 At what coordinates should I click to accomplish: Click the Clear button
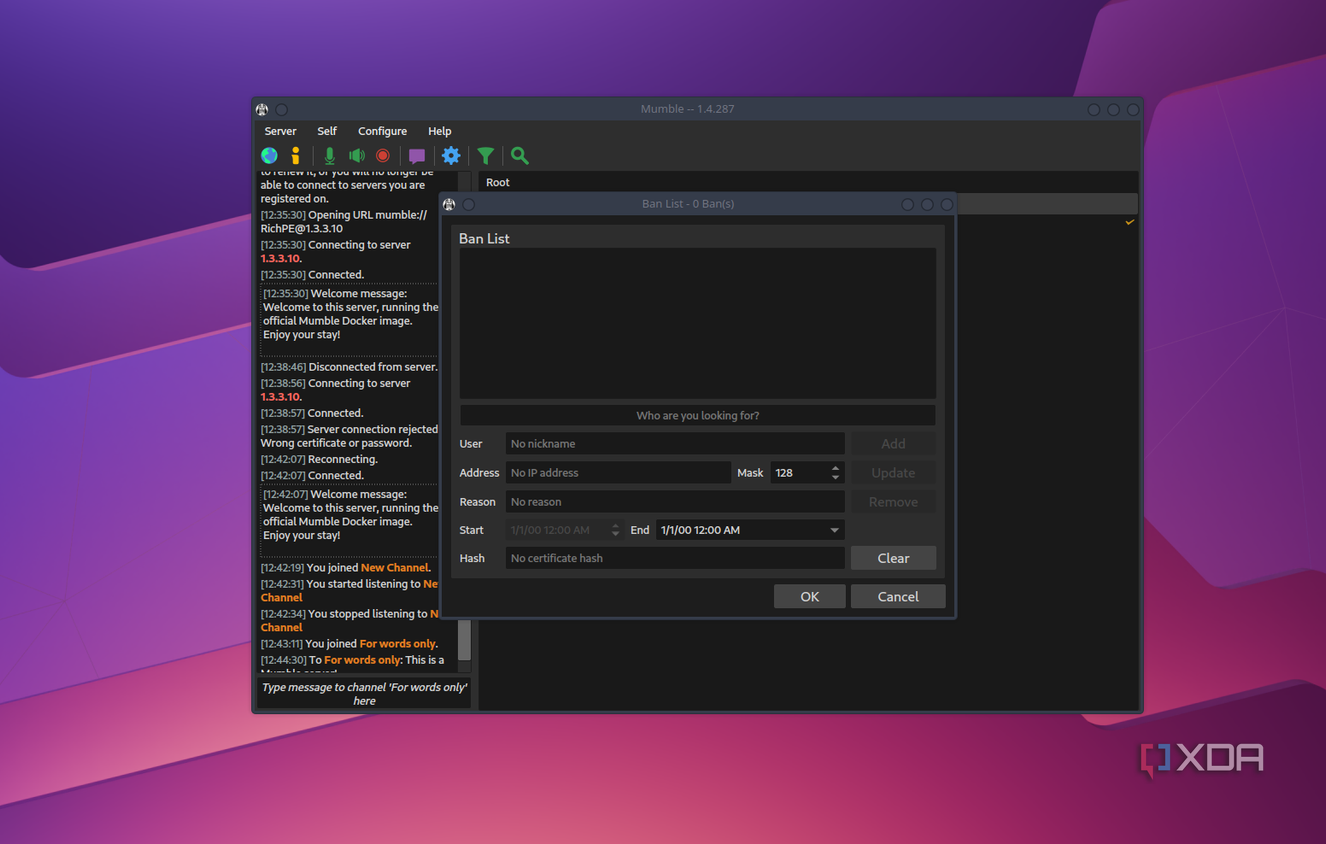[x=893, y=558]
